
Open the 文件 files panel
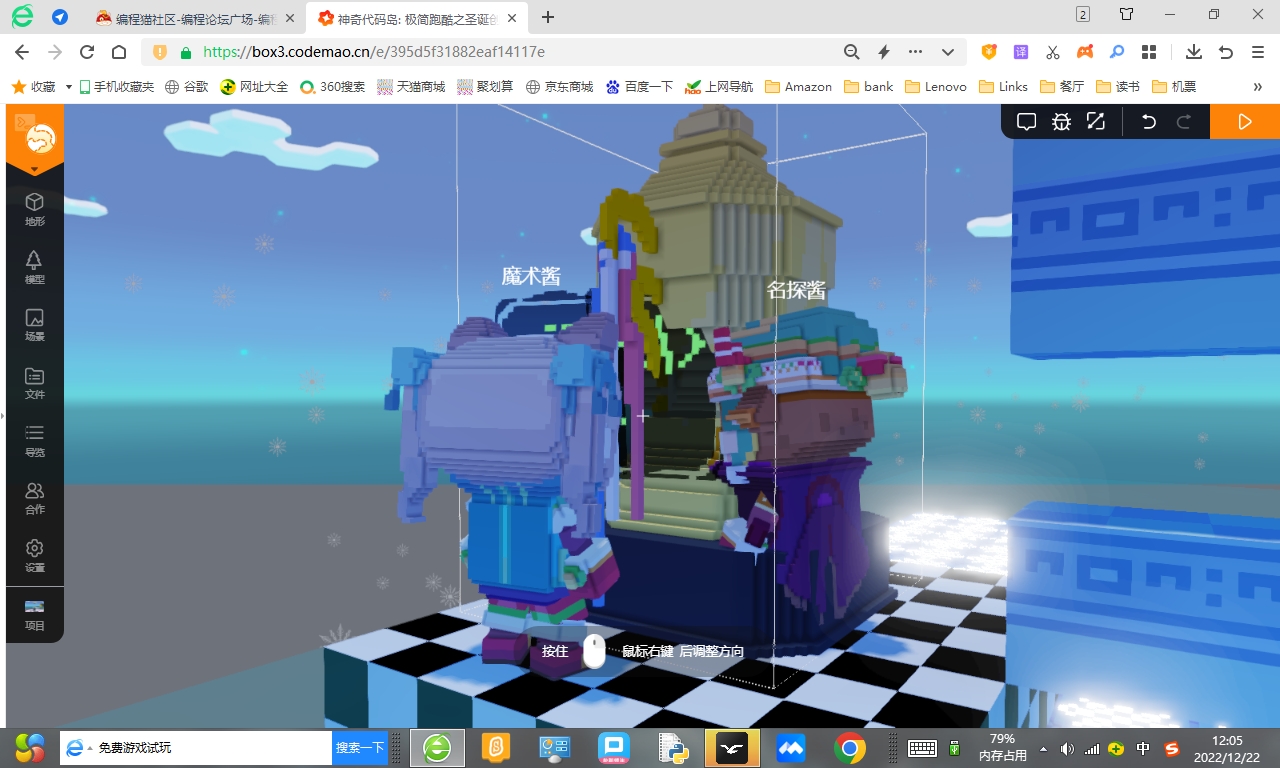click(x=35, y=382)
